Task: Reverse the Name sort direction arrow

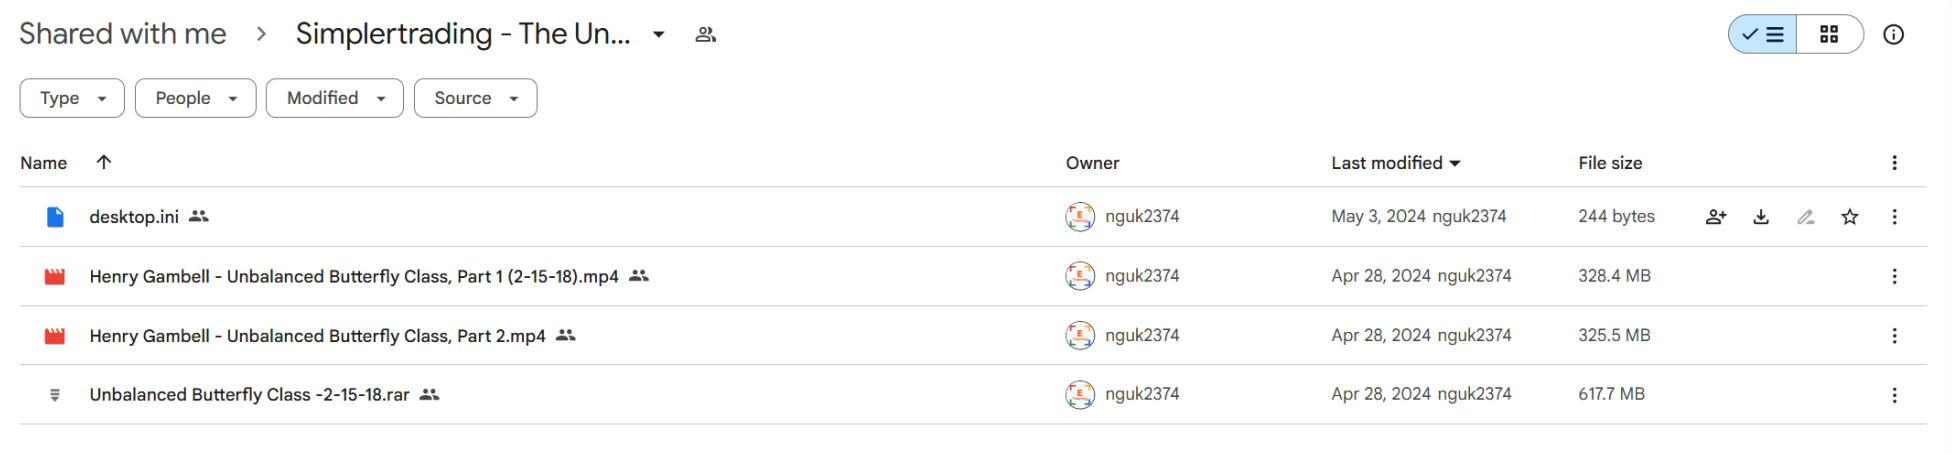Action: (103, 162)
